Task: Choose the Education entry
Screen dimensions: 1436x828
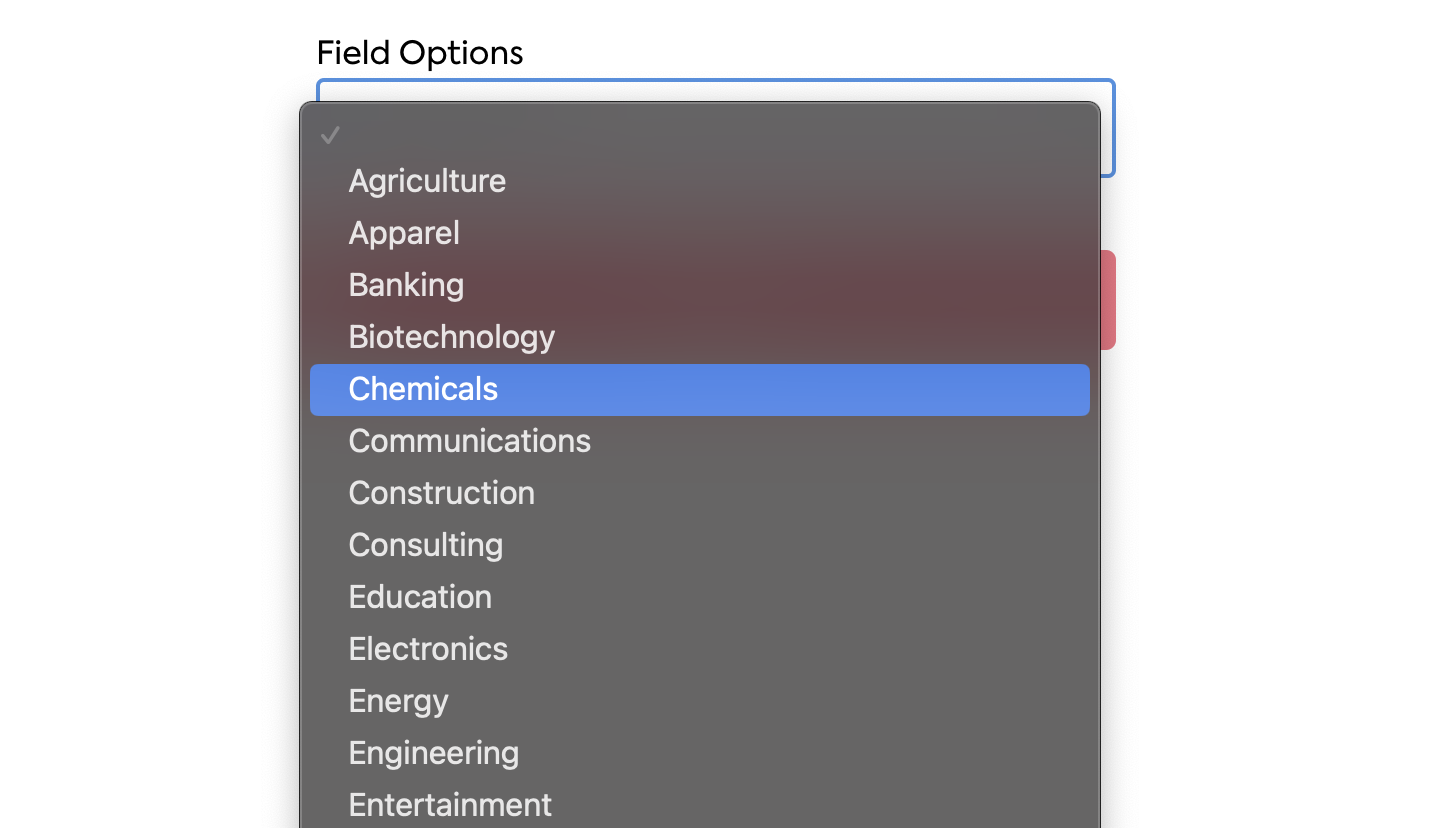Action: coord(420,597)
